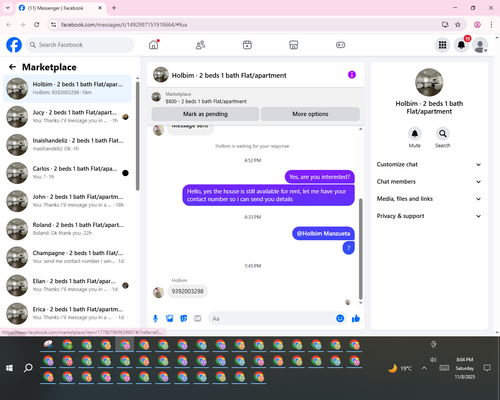Send a thumbs-up like
500x400 pixels.
pyautogui.click(x=356, y=318)
